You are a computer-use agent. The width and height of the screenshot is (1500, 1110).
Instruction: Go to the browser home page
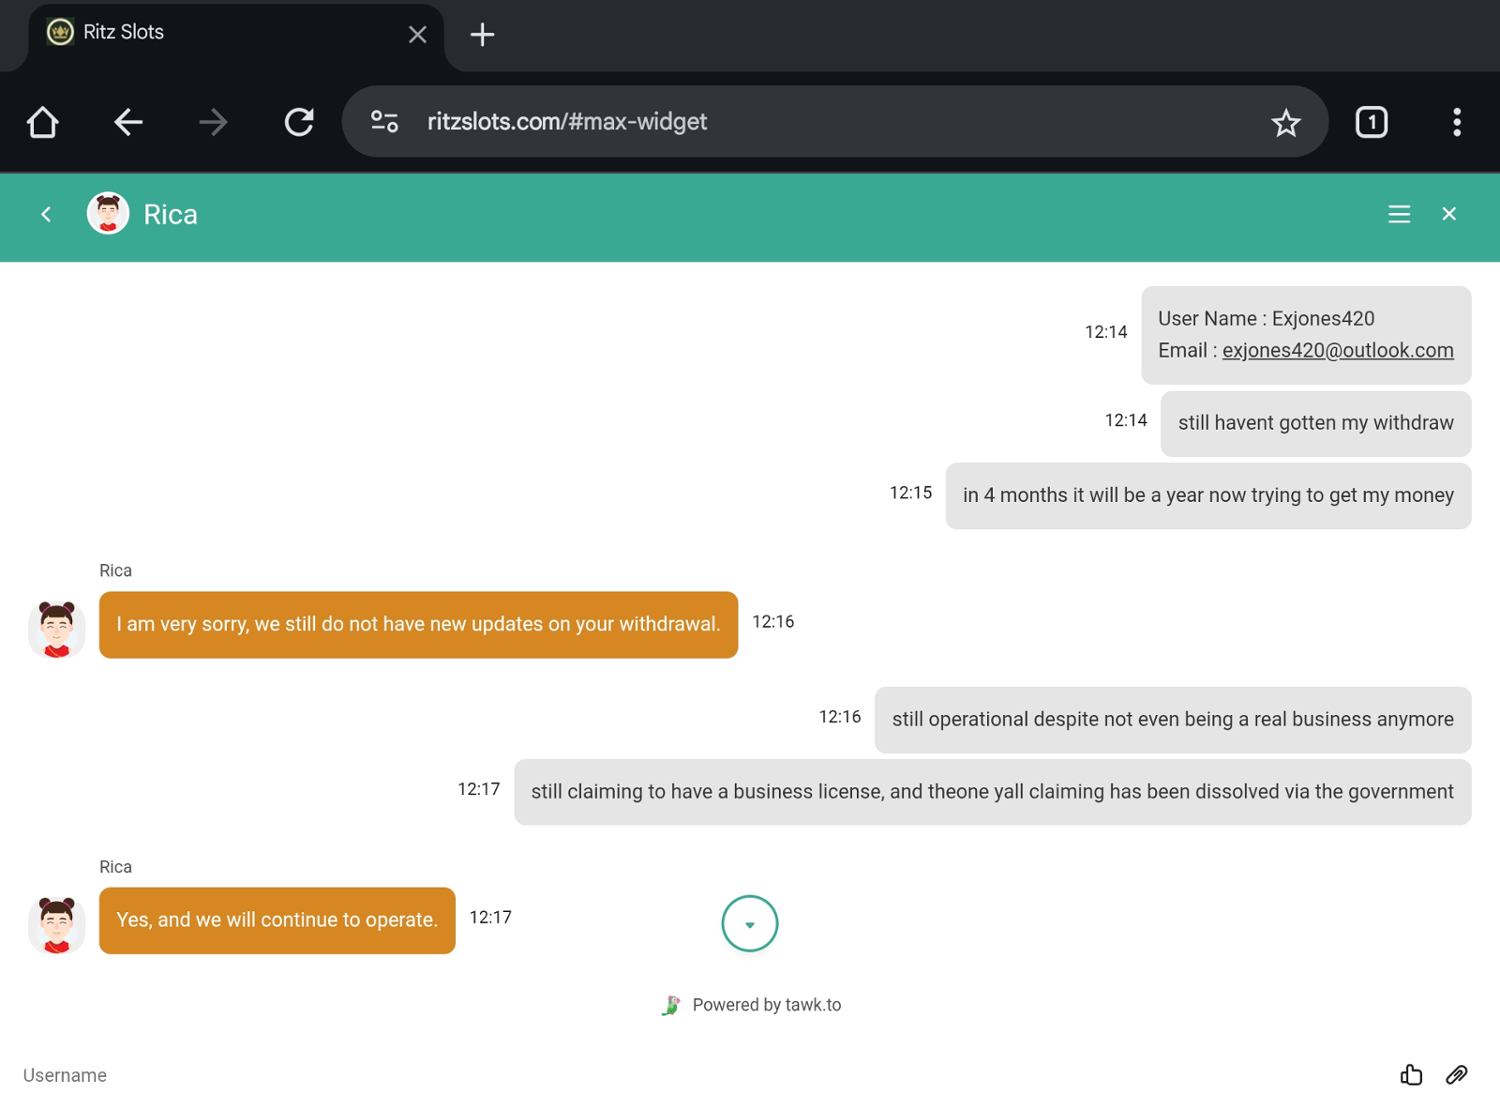click(x=43, y=122)
